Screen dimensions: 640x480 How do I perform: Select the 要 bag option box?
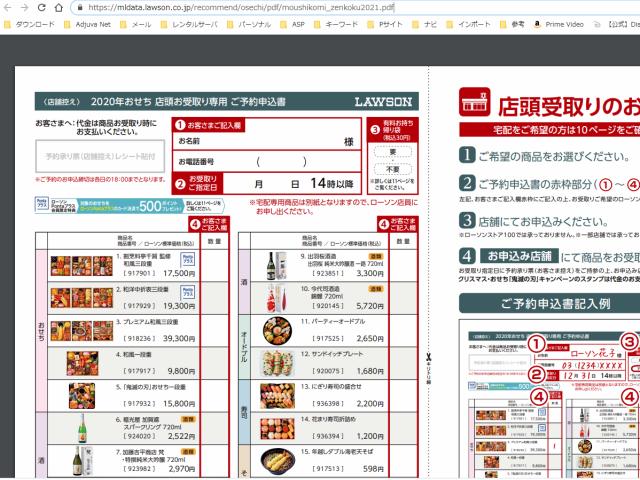[391, 152]
